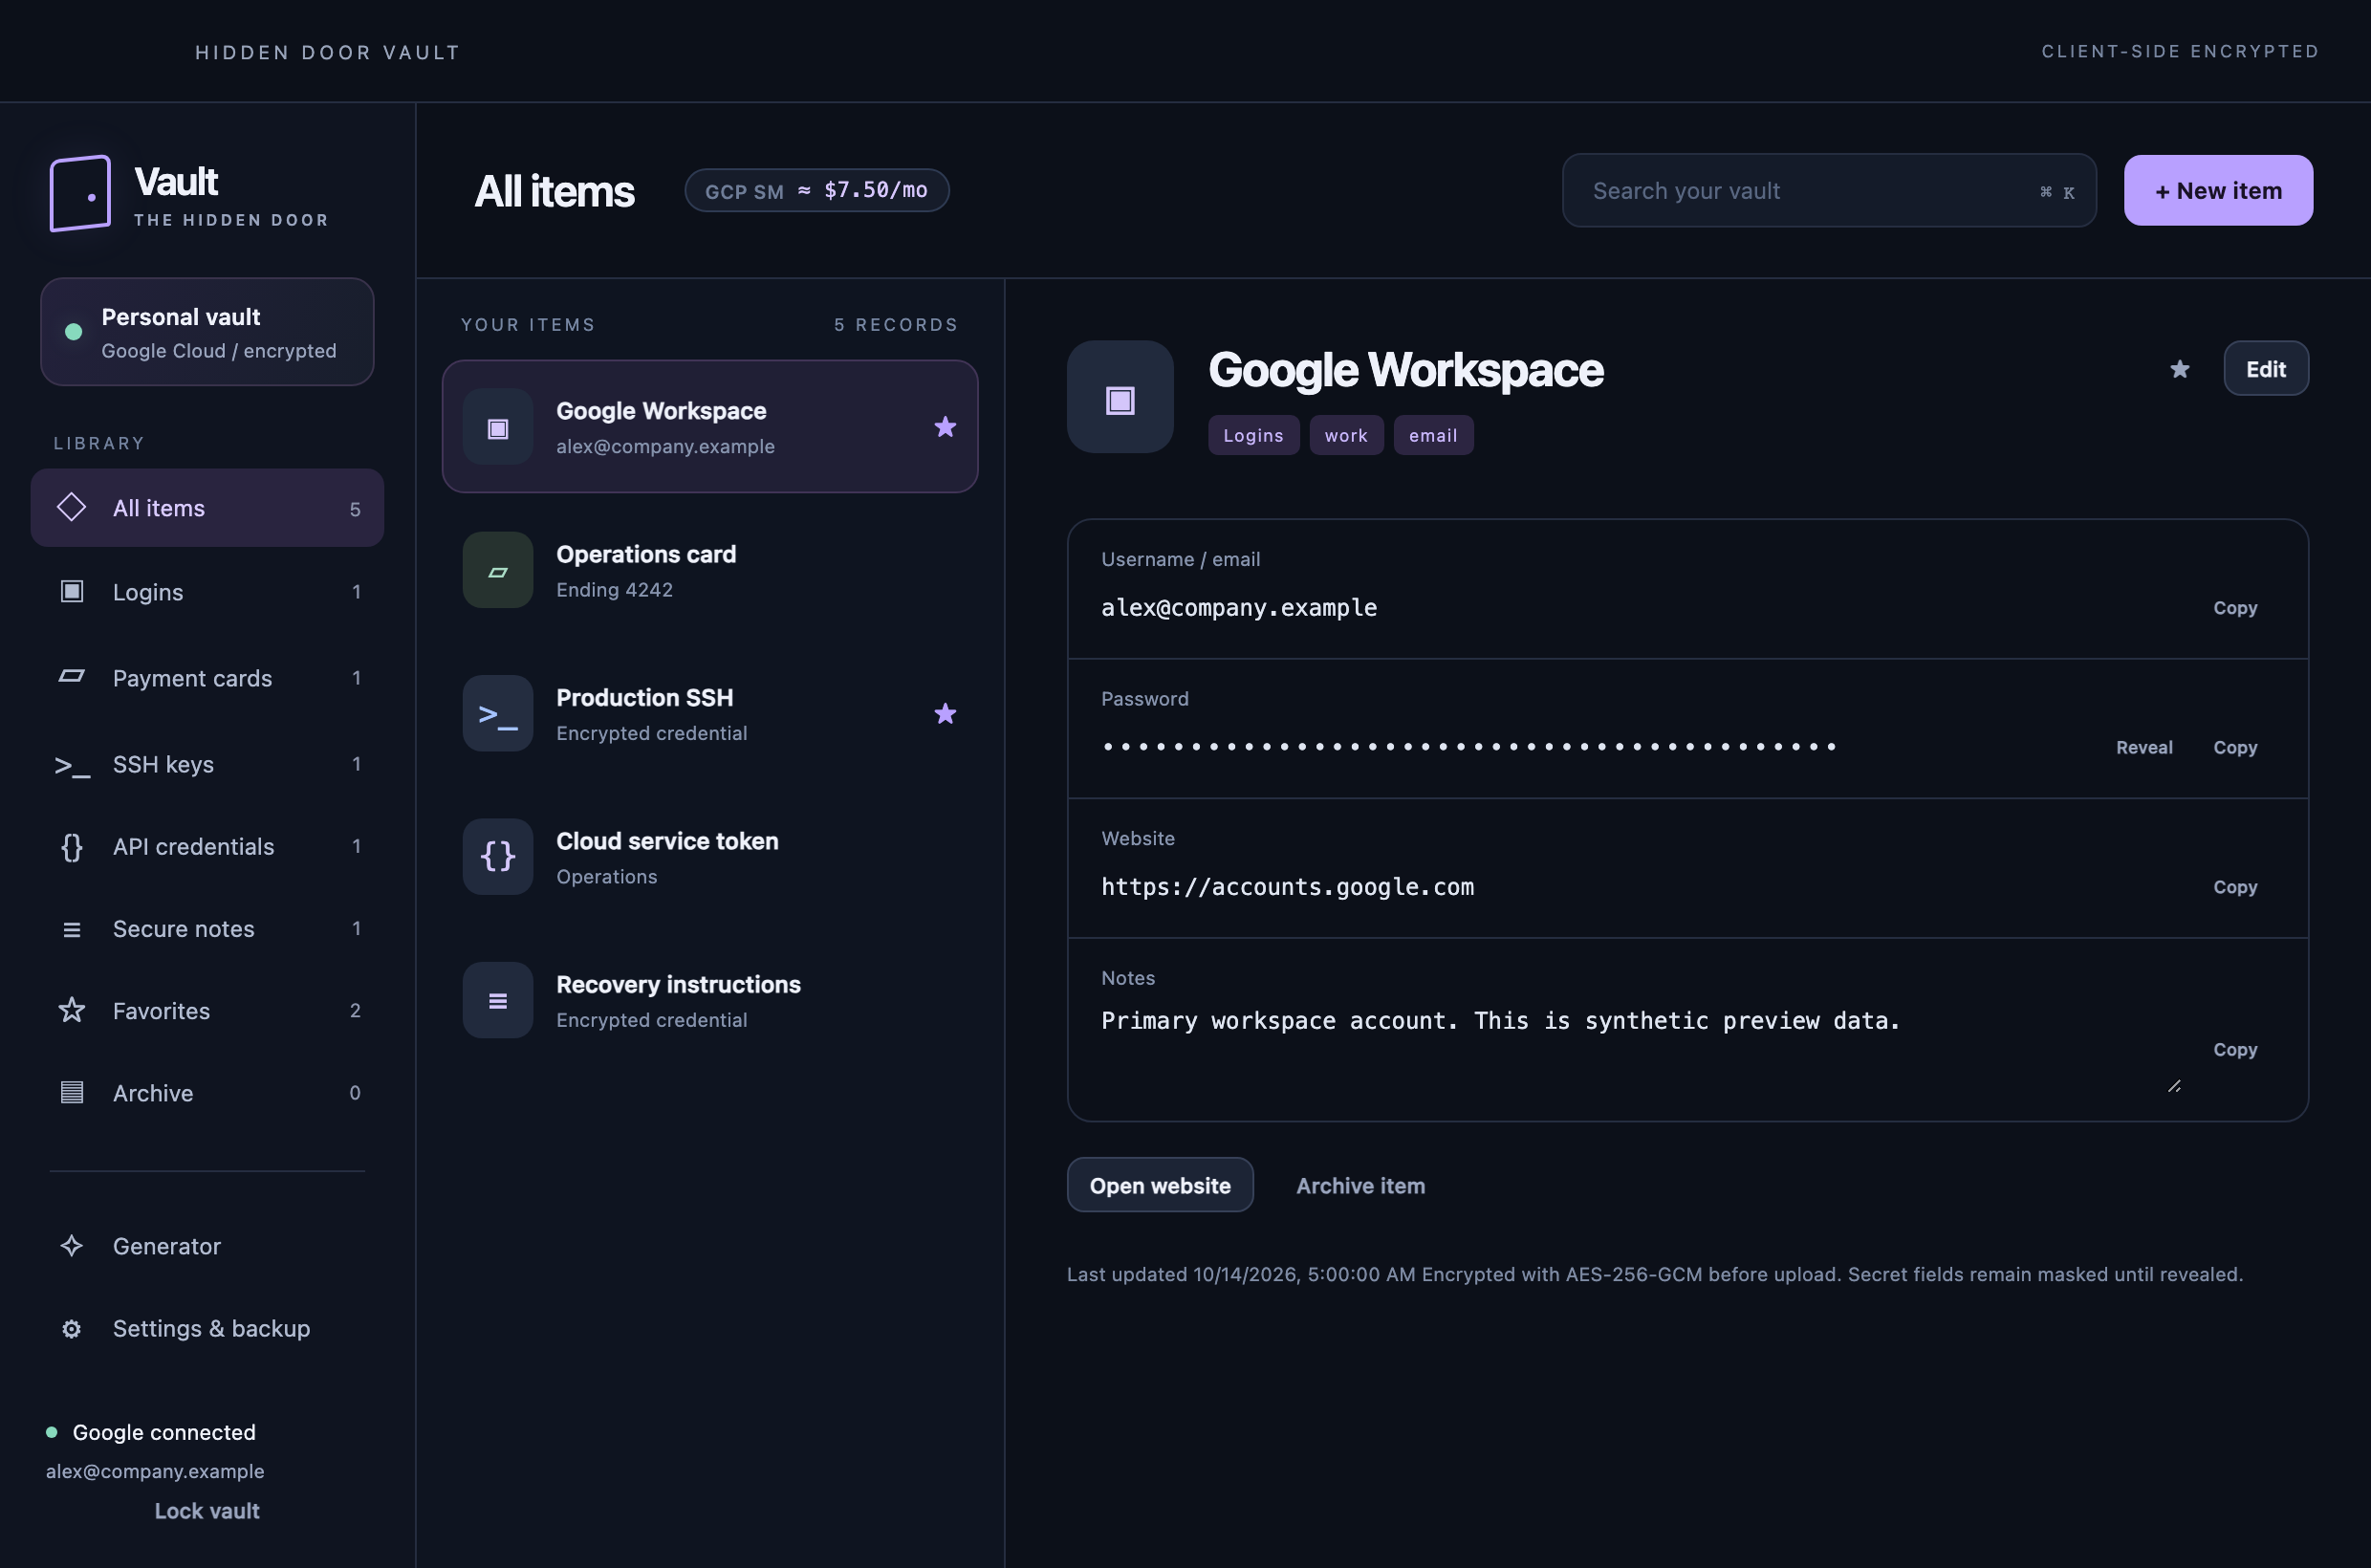Create a new item
The image size is (2371, 1568).
coord(2218,190)
